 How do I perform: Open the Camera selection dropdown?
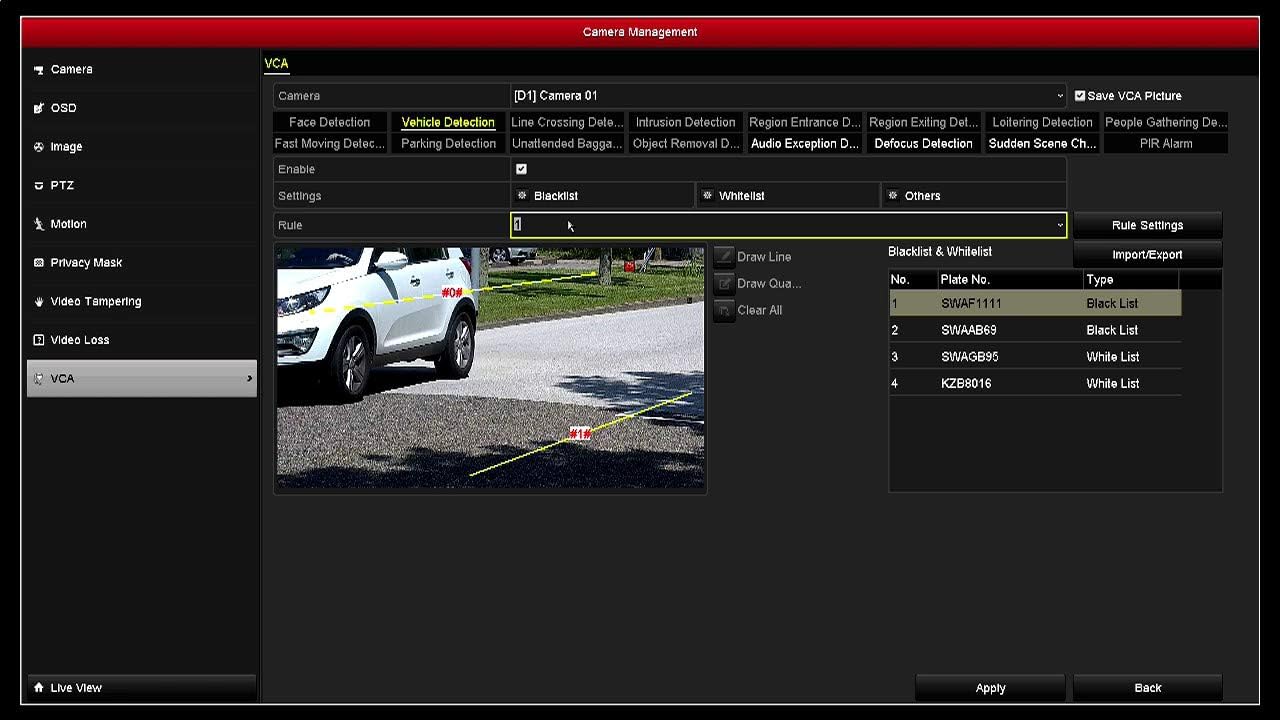[x=1060, y=95]
